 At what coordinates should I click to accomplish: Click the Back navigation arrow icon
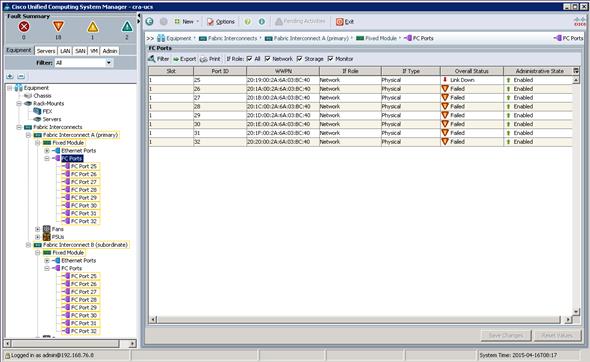point(150,21)
